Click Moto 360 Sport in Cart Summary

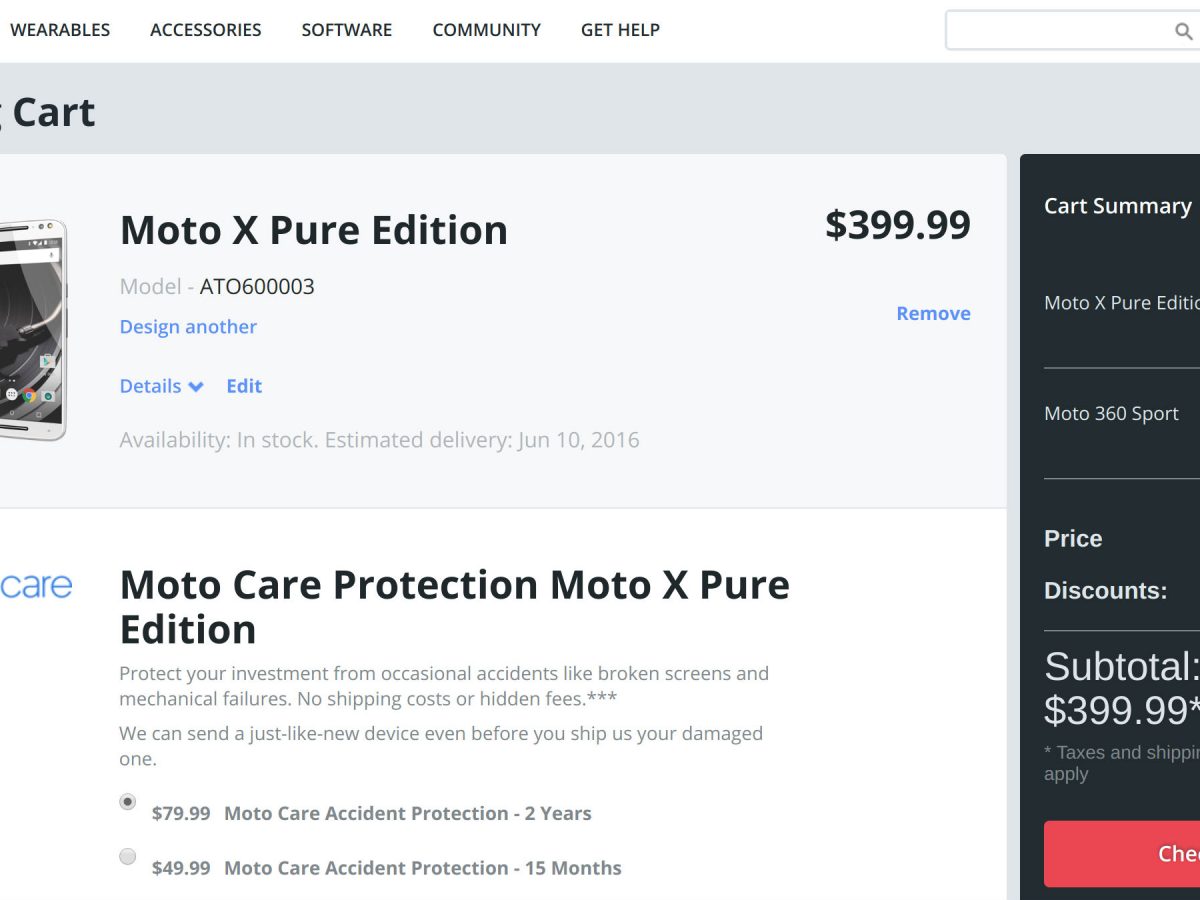click(x=1111, y=414)
